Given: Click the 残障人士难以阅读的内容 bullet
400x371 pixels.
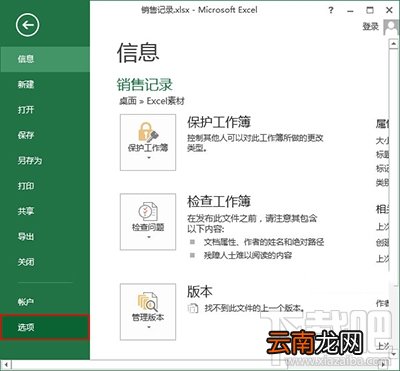Looking at the screenshot, I should click(248, 256).
